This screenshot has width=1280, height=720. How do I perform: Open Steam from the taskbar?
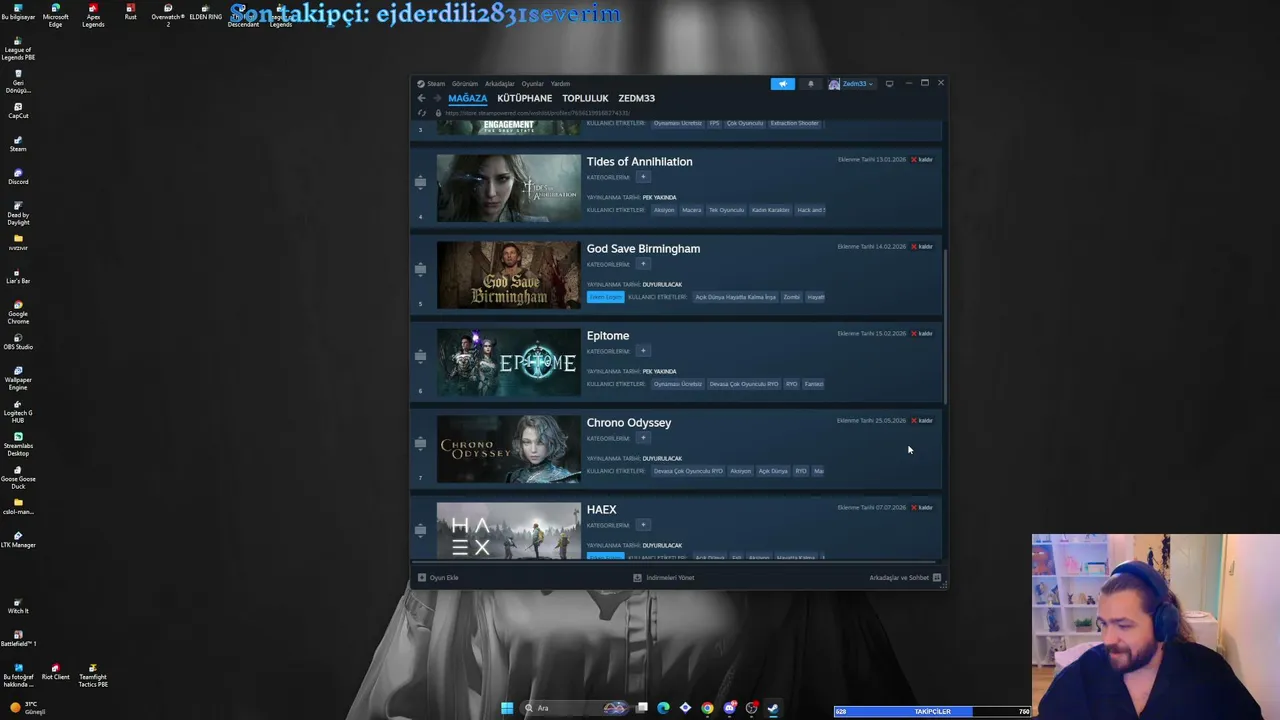click(x=773, y=708)
